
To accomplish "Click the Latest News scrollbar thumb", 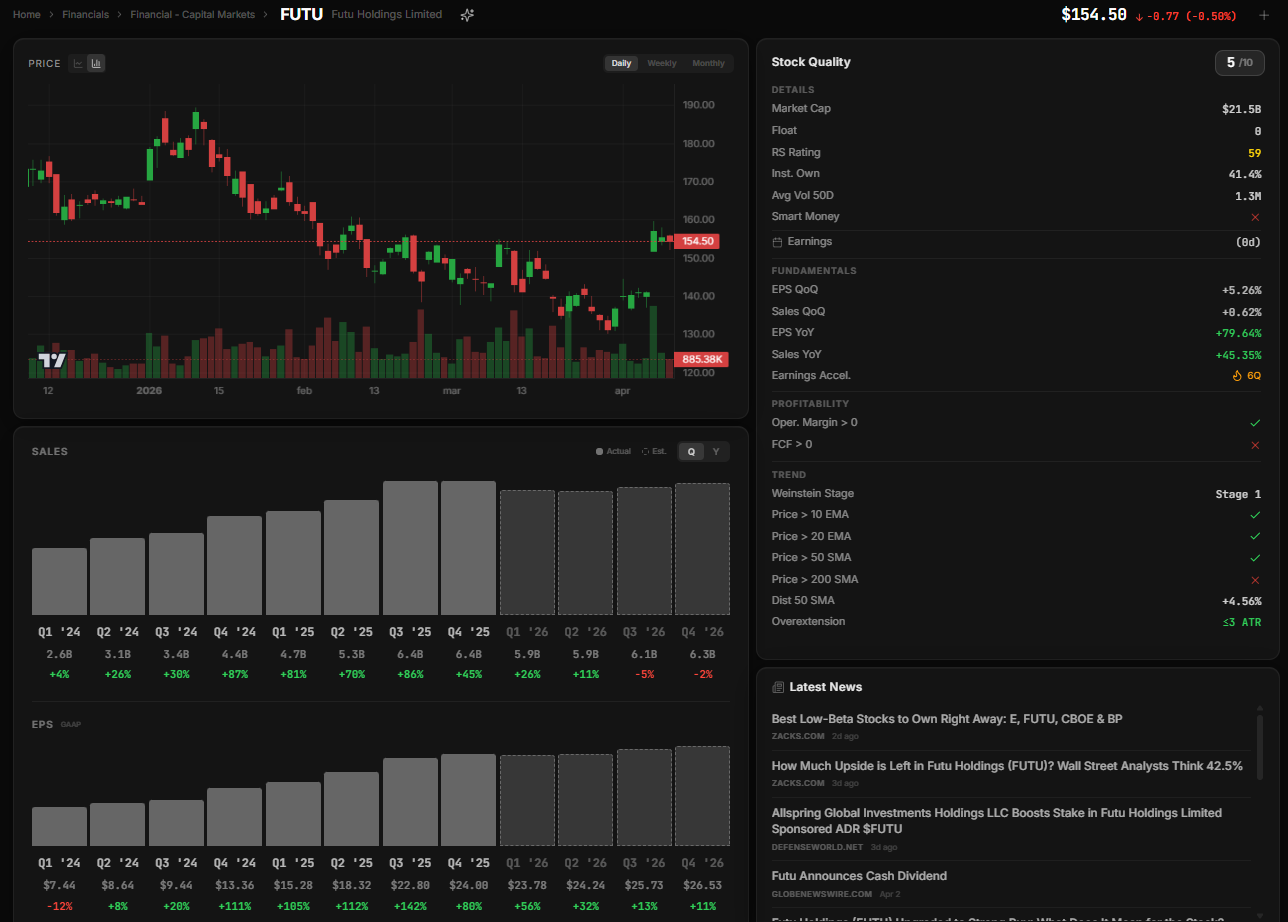I will coord(1259,746).
